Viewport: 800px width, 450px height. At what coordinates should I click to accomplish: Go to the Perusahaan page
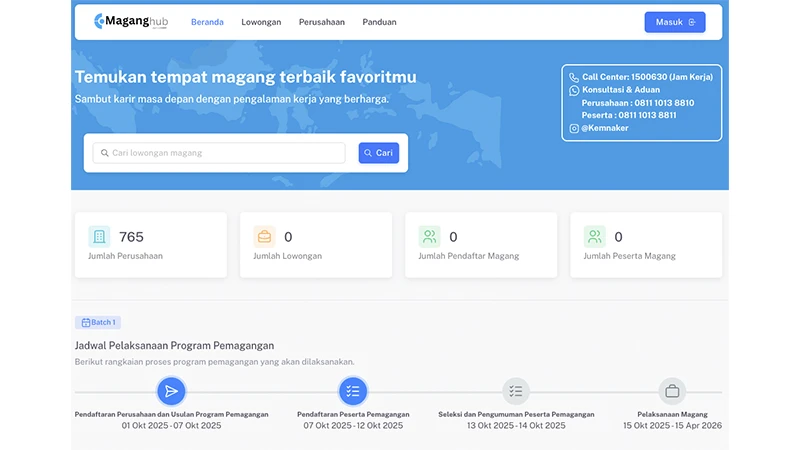coord(322,22)
